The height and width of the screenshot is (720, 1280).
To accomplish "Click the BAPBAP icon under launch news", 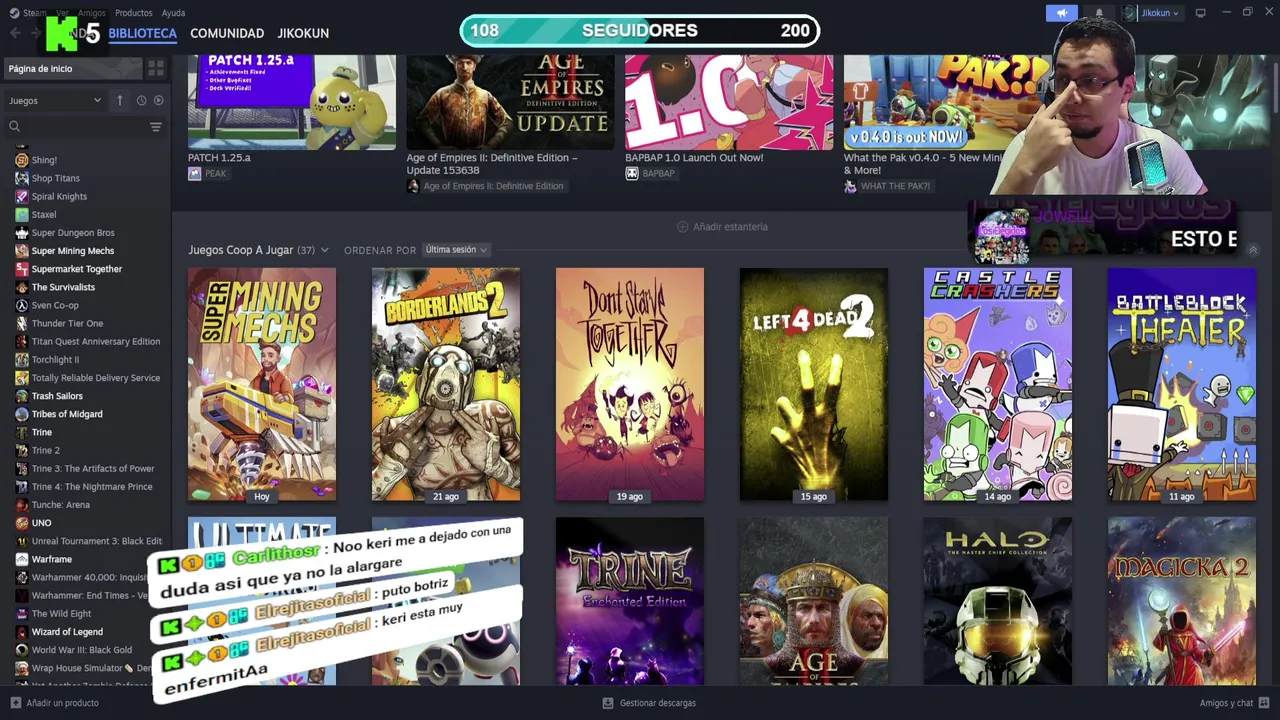I will click(x=632, y=173).
